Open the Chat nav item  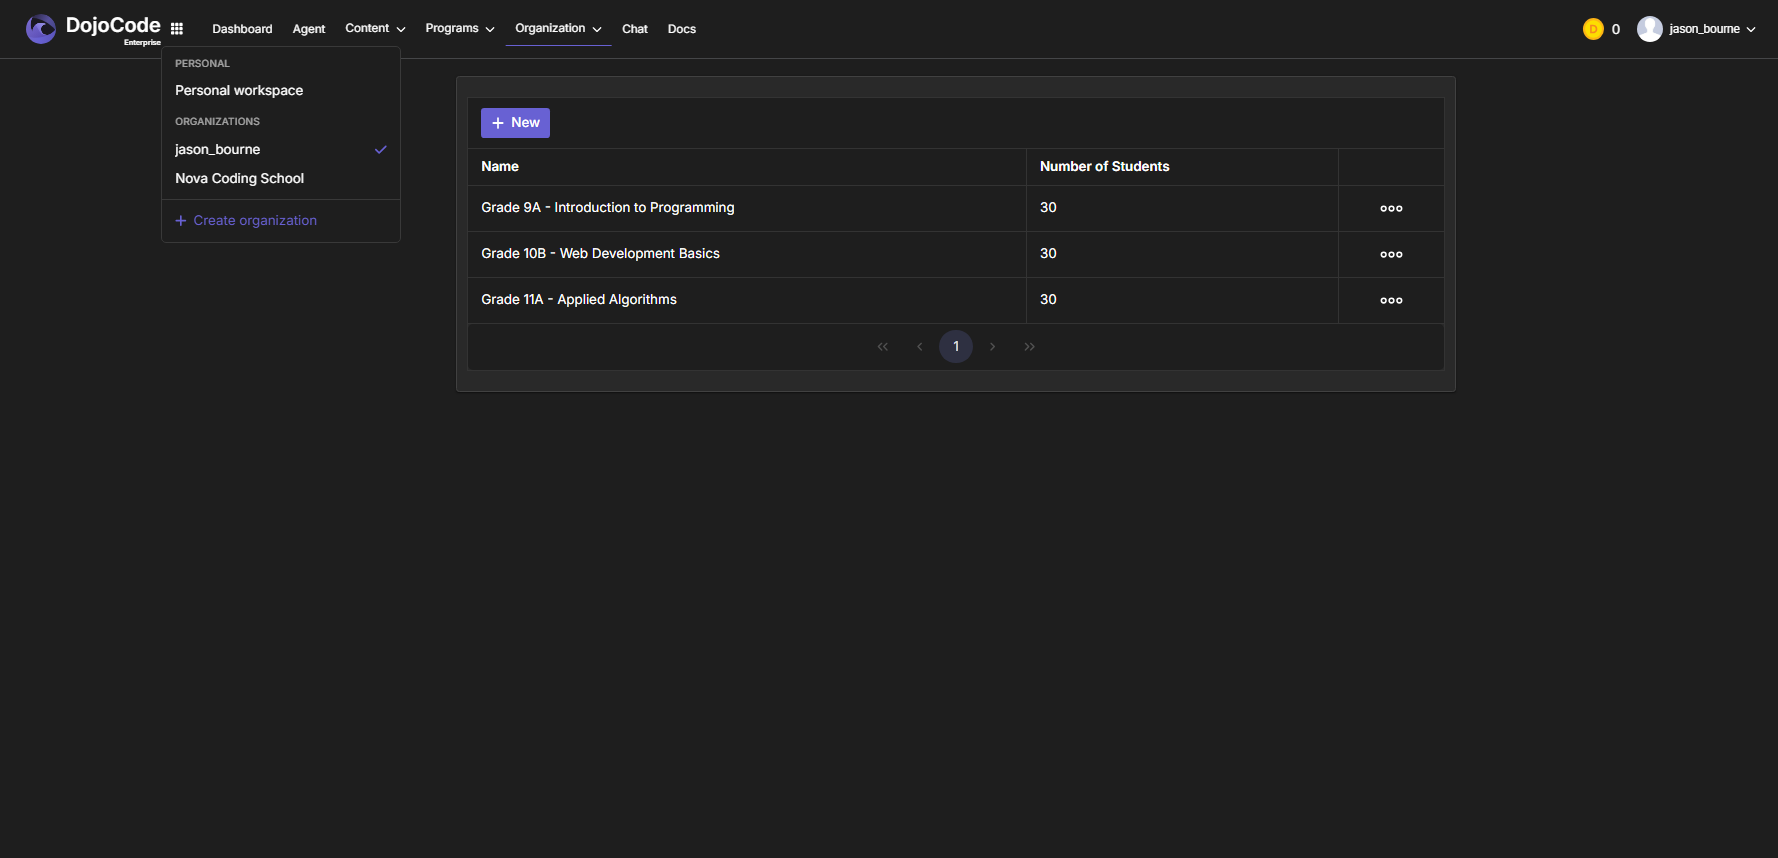point(635,29)
